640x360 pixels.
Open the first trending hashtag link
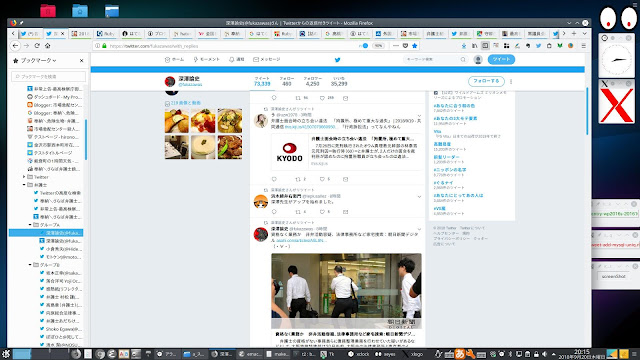point(454,106)
